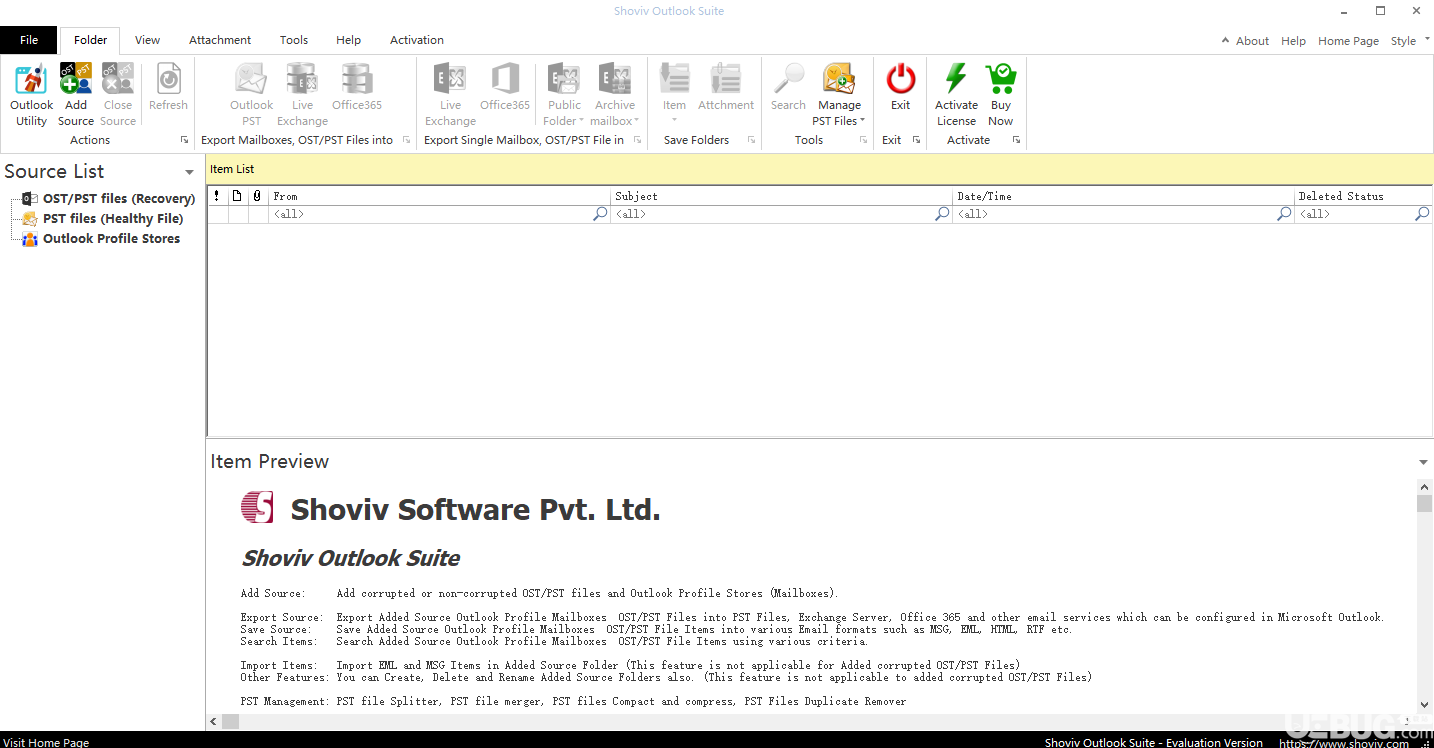Switch to the View tab
The height and width of the screenshot is (748, 1434).
(x=147, y=40)
